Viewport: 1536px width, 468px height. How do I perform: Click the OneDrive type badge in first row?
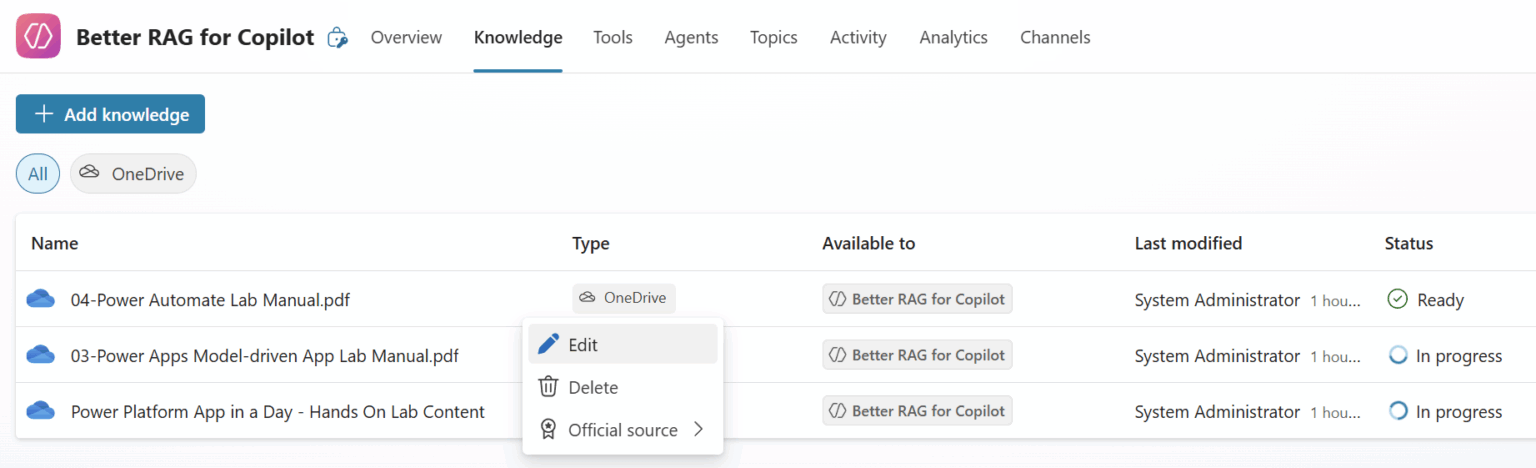click(624, 298)
